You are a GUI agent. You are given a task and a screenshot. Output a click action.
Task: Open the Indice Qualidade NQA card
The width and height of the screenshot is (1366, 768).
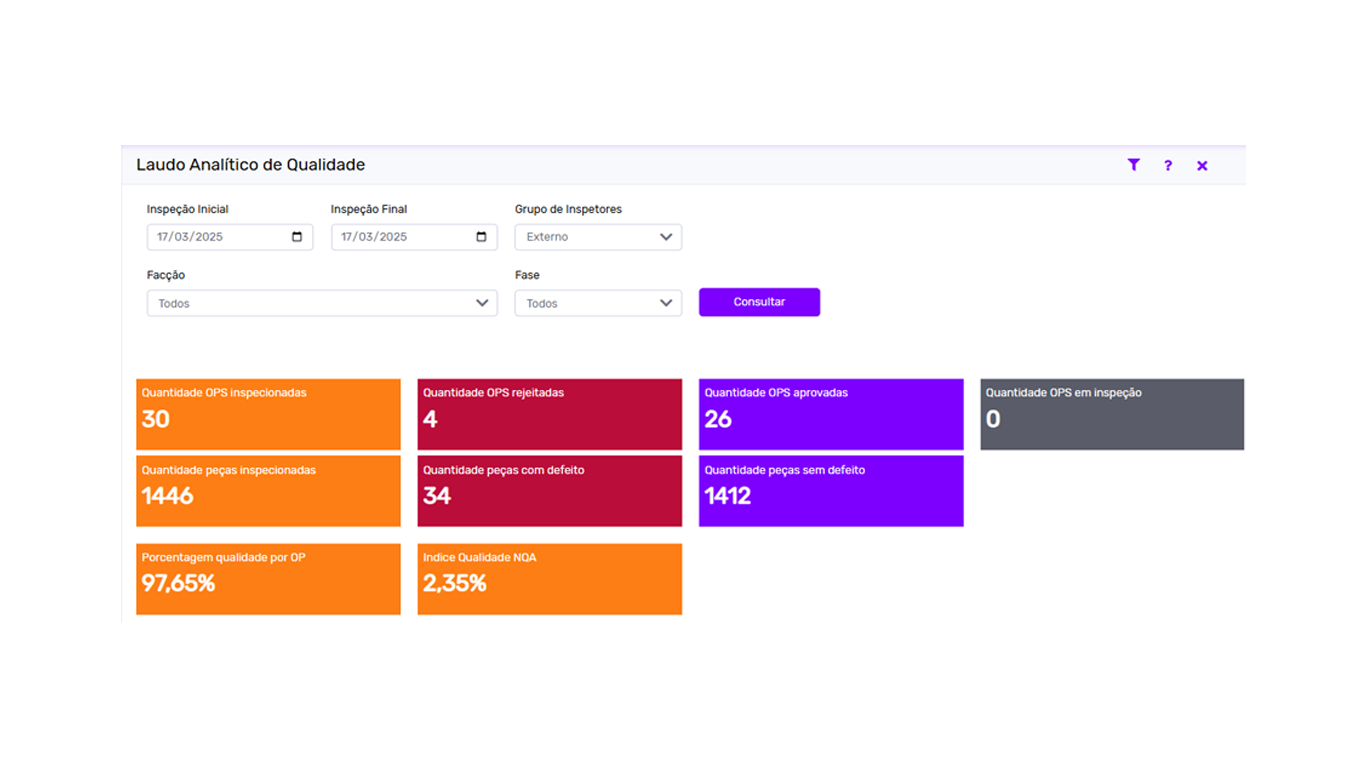pos(550,579)
